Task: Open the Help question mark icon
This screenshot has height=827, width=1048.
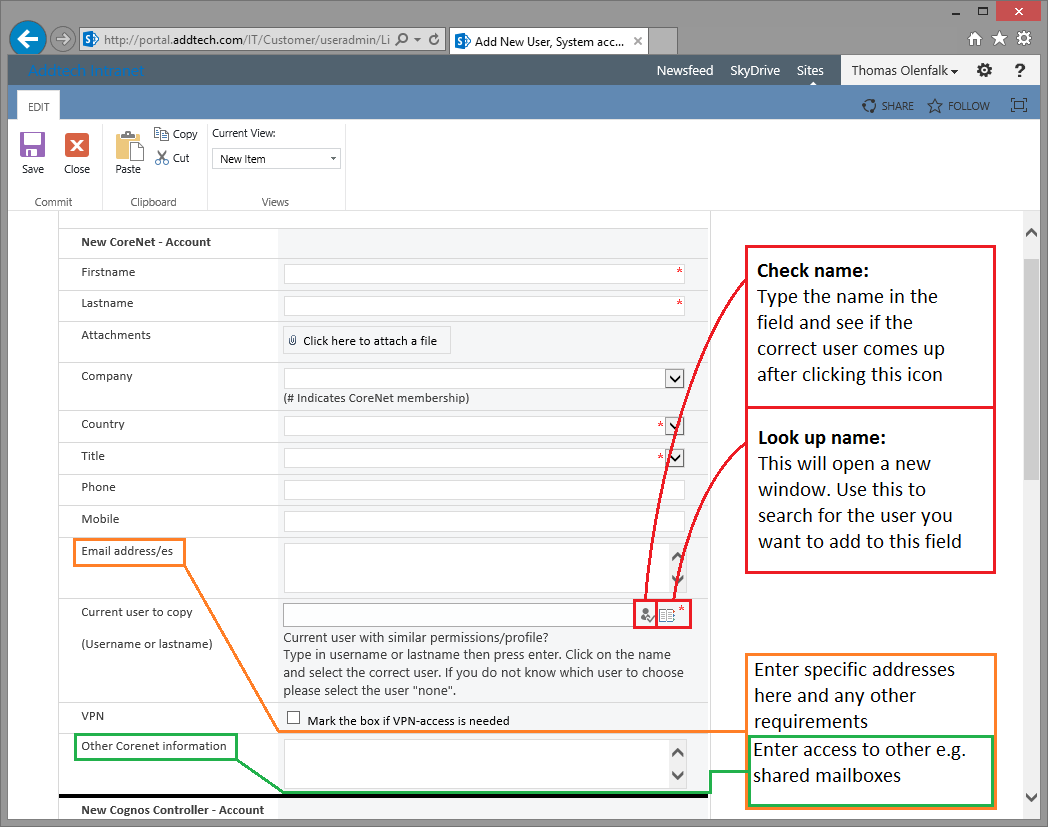Action: [x=1020, y=70]
